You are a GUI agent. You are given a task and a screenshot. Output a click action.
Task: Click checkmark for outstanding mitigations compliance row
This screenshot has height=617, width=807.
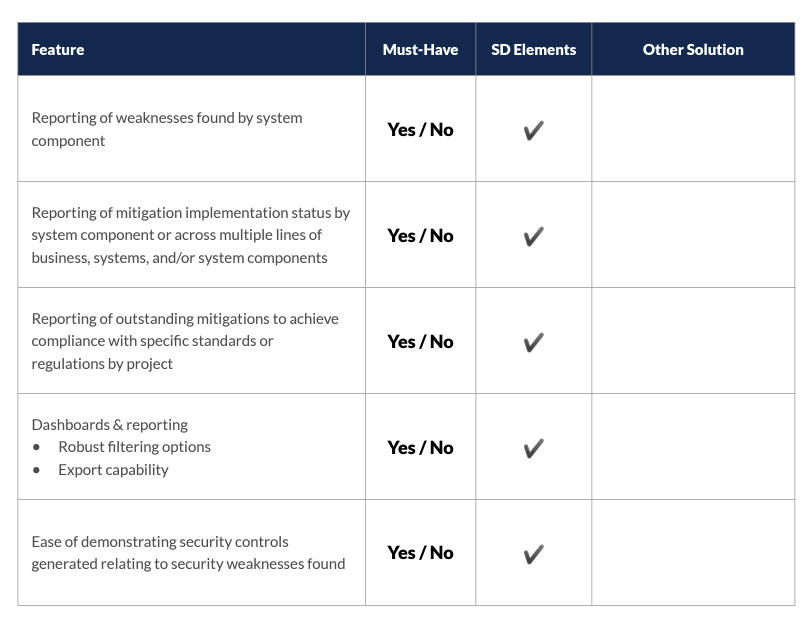[533, 343]
